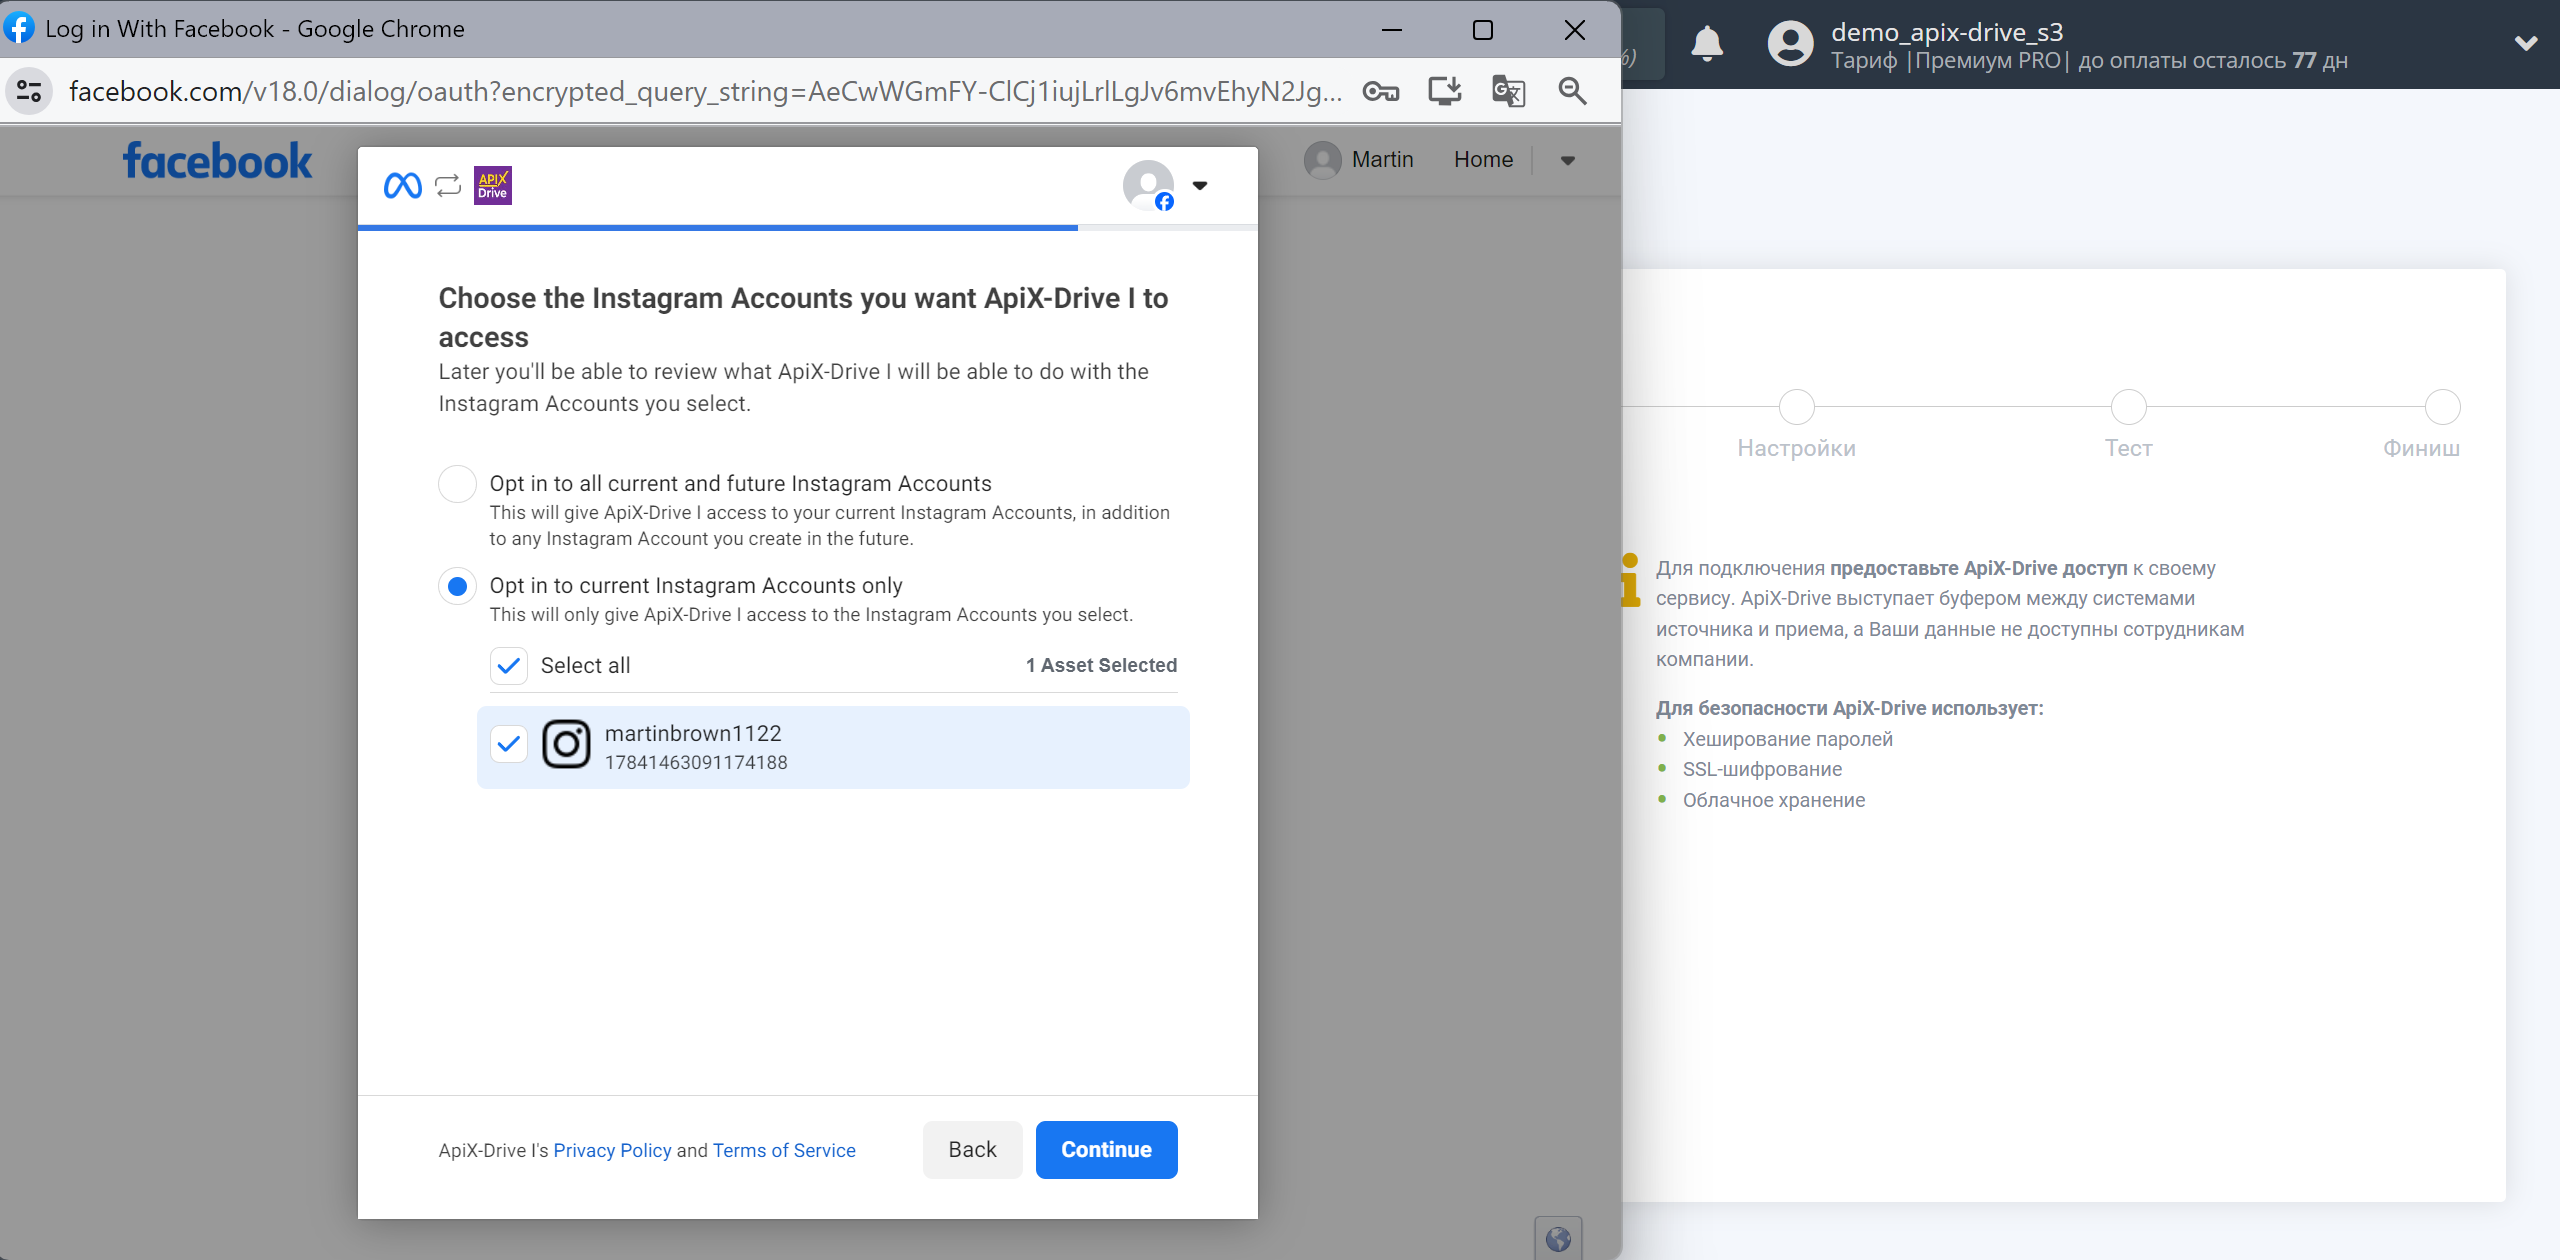Click the save to Drive icon in address bar
Screen dimensions: 2560x1260
click(1442, 91)
